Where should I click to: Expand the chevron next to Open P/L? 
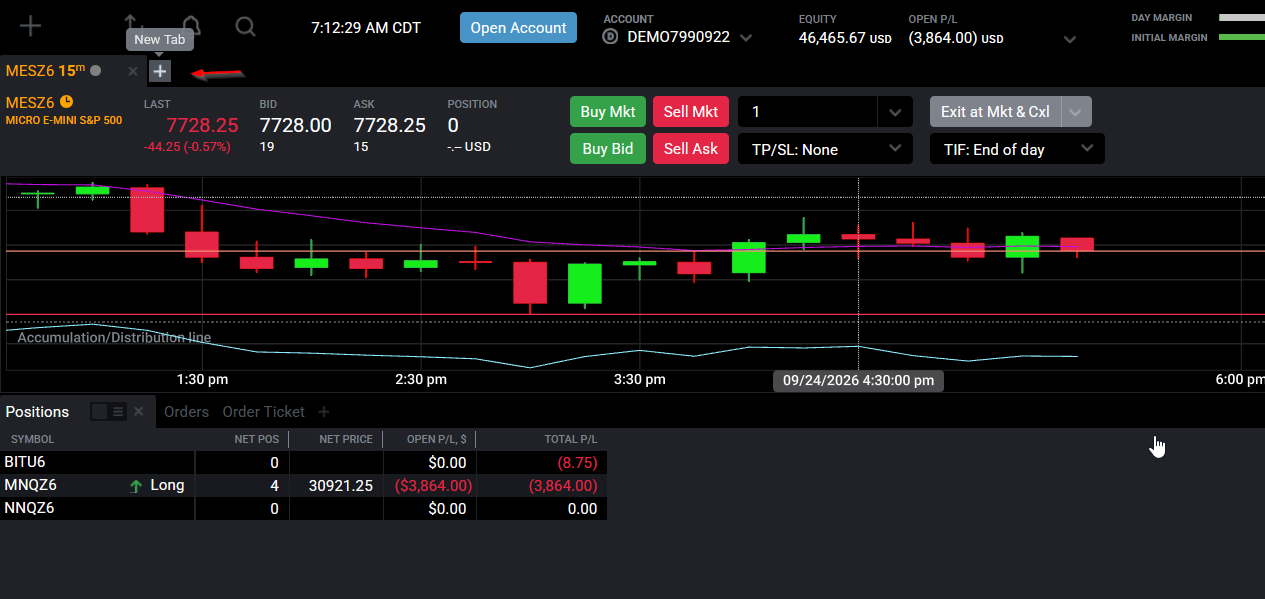[1070, 39]
